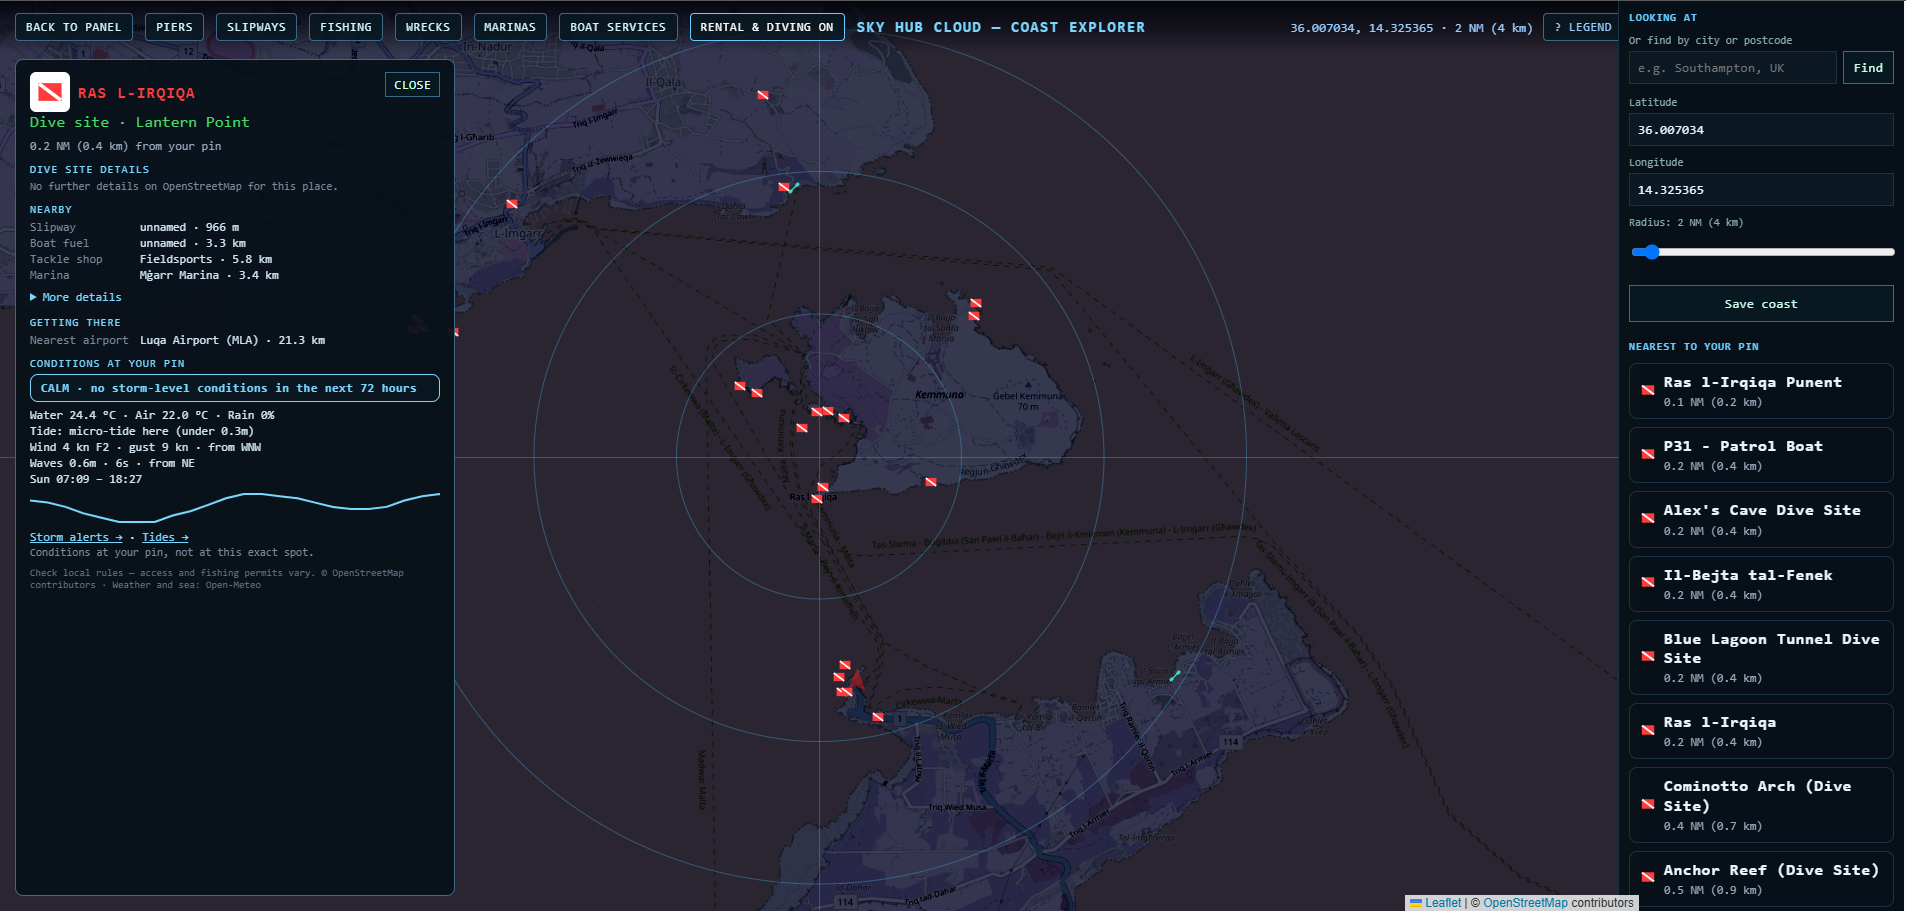1906x911 pixels.
Task: Toggle the Slipways layer
Action: (x=256, y=27)
